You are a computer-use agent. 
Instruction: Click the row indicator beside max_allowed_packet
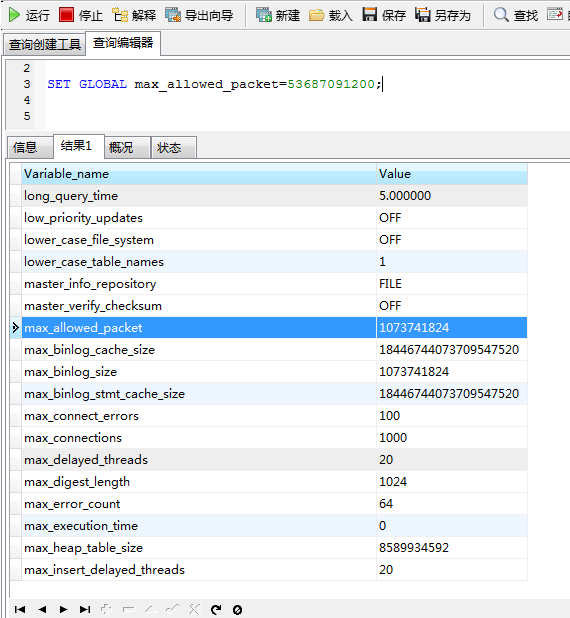pos(15,328)
